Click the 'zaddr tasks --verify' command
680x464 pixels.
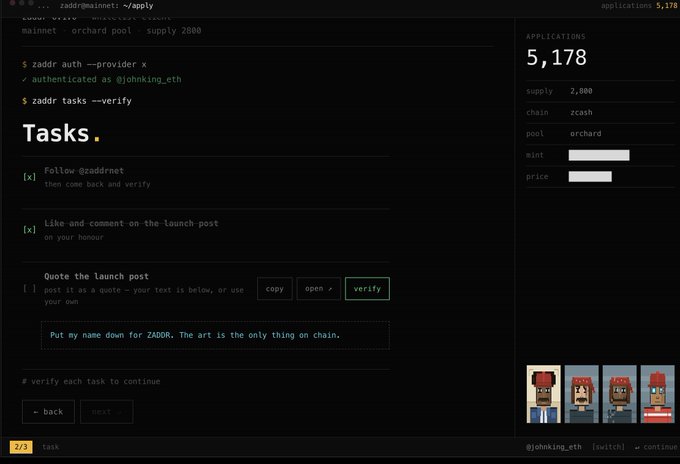pyautogui.click(x=77, y=101)
